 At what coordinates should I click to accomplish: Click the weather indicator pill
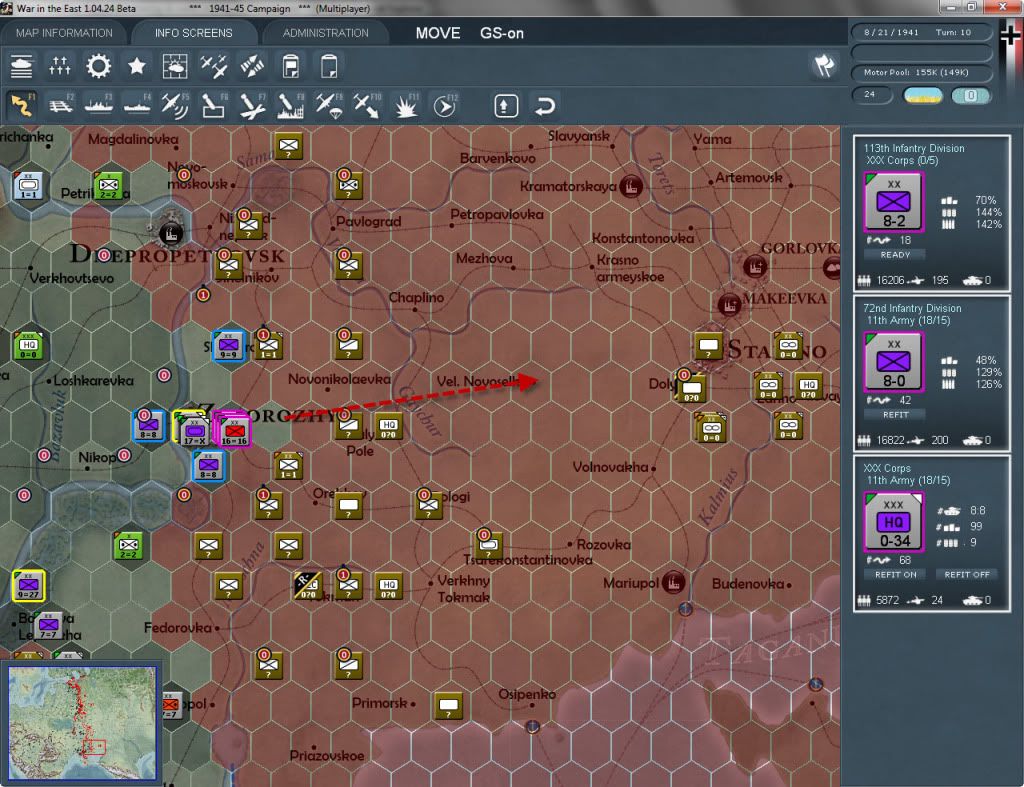point(922,96)
